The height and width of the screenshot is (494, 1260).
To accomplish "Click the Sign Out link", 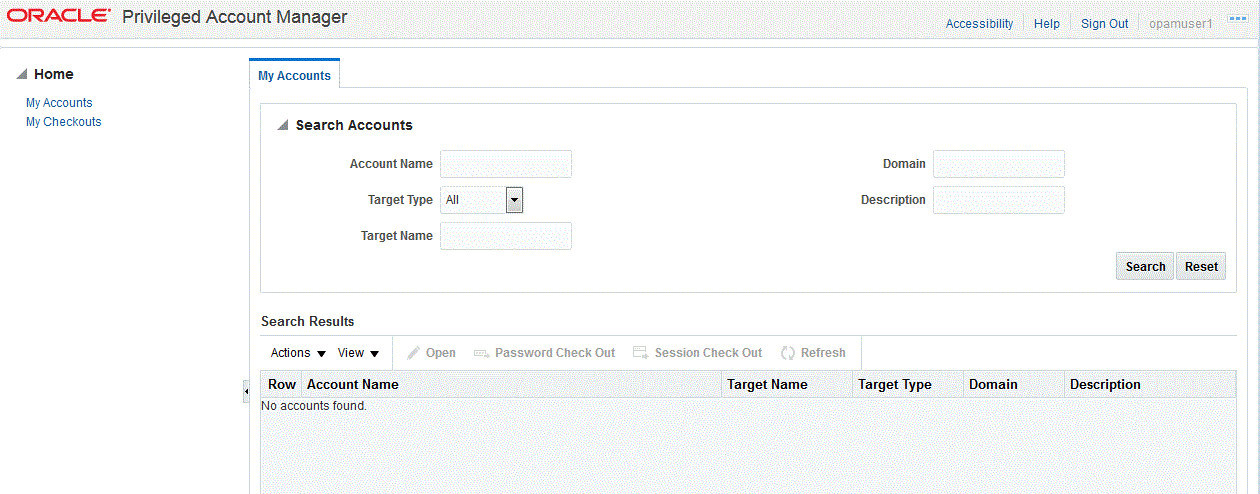I will 1105,24.
